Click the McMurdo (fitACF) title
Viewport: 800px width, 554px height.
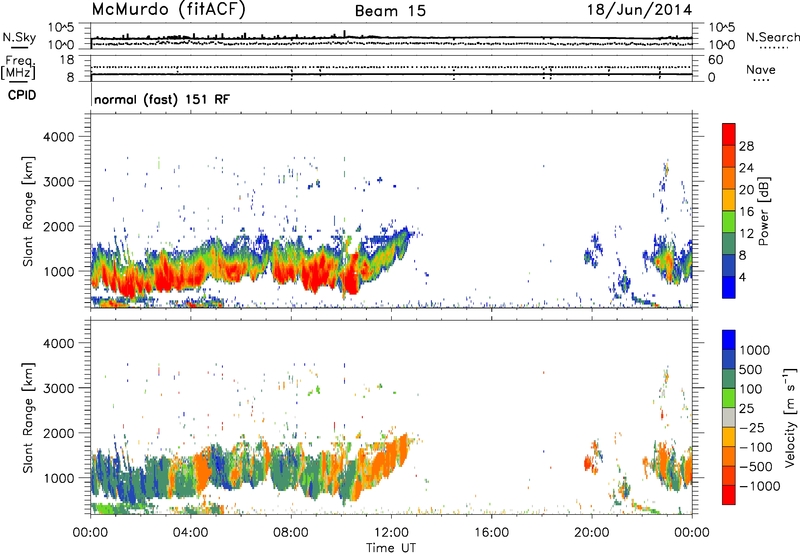168,10
